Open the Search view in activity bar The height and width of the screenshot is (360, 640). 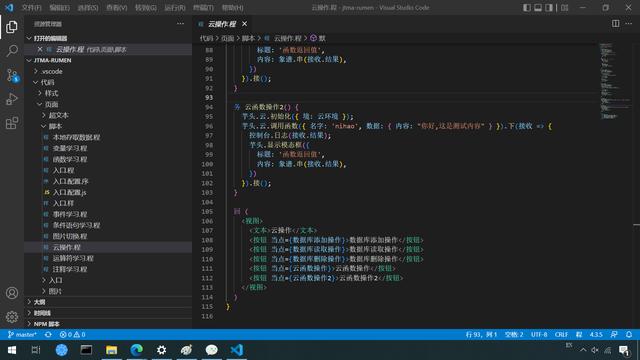12,51
